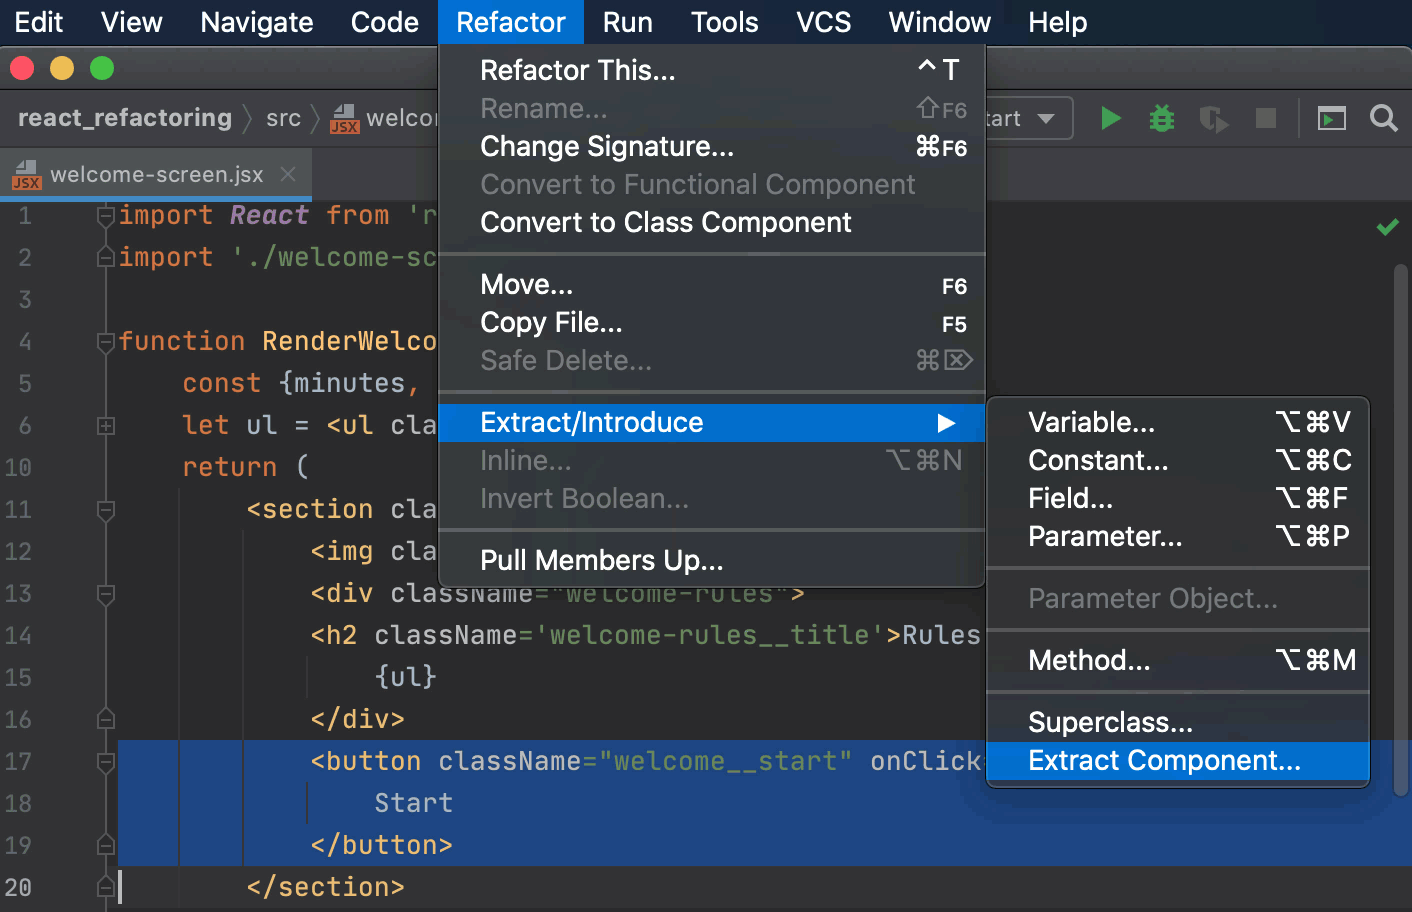This screenshot has height=912, width=1412.
Task: Open the Tools menu
Action: (723, 22)
